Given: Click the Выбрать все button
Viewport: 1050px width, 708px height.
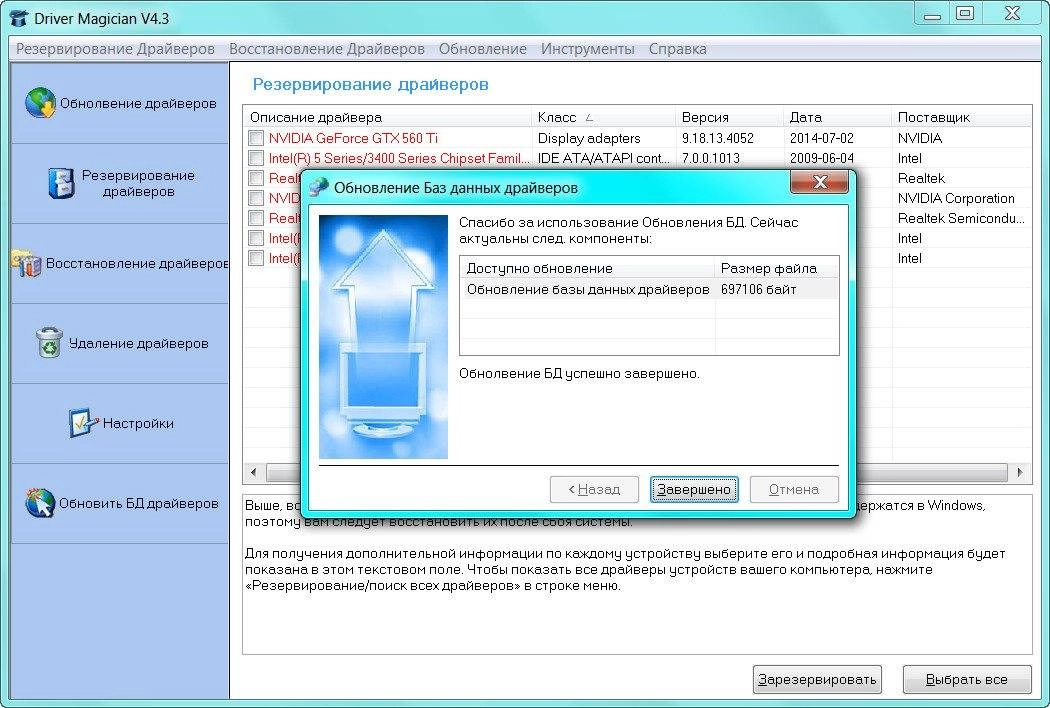Looking at the screenshot, I should (966, 679).
